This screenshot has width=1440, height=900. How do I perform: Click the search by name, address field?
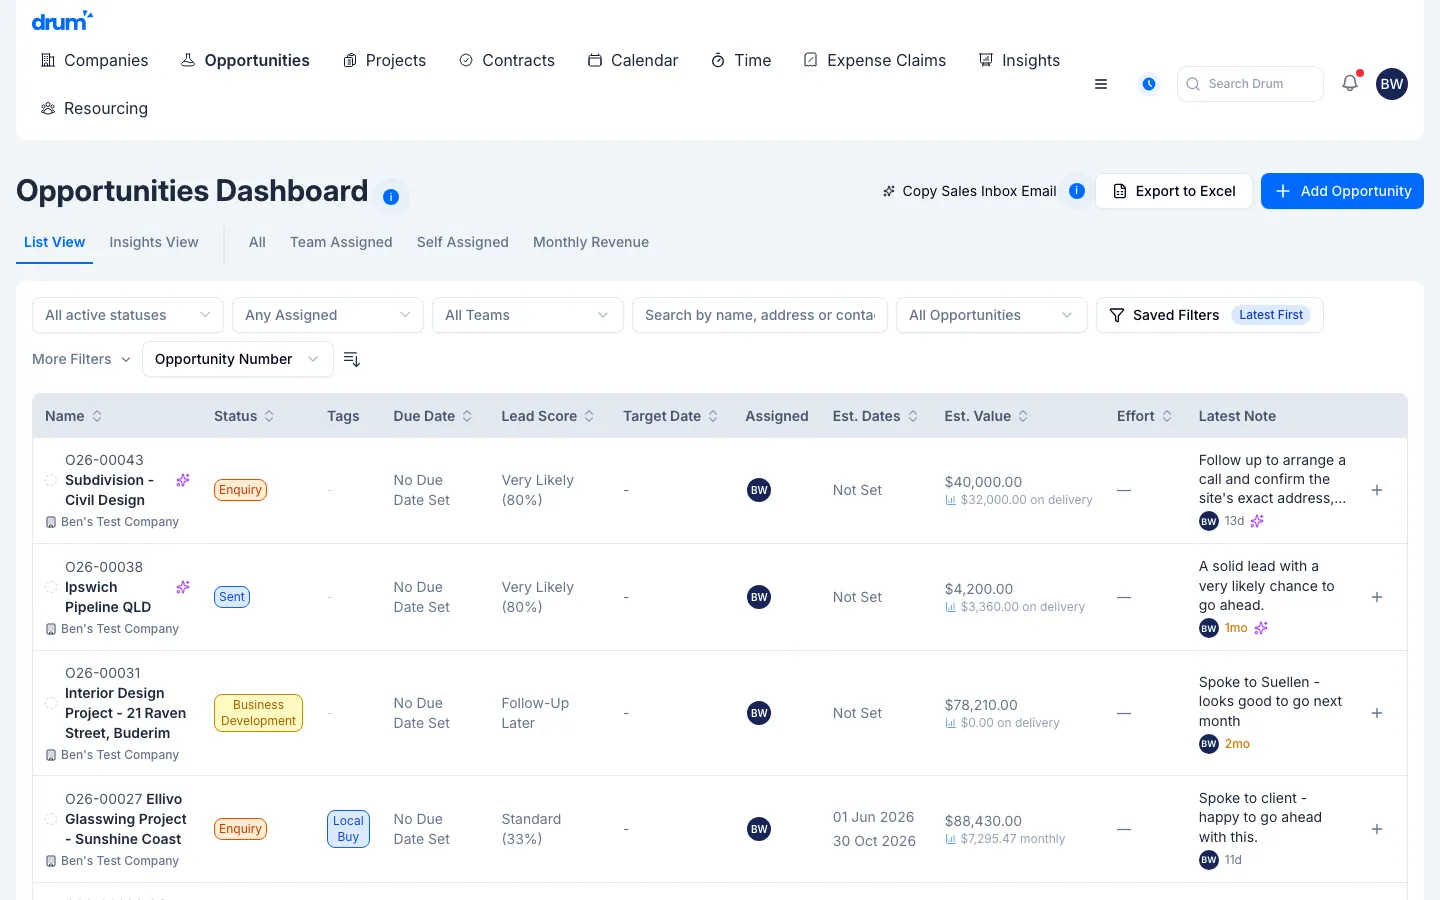click(x=760, y=315)
